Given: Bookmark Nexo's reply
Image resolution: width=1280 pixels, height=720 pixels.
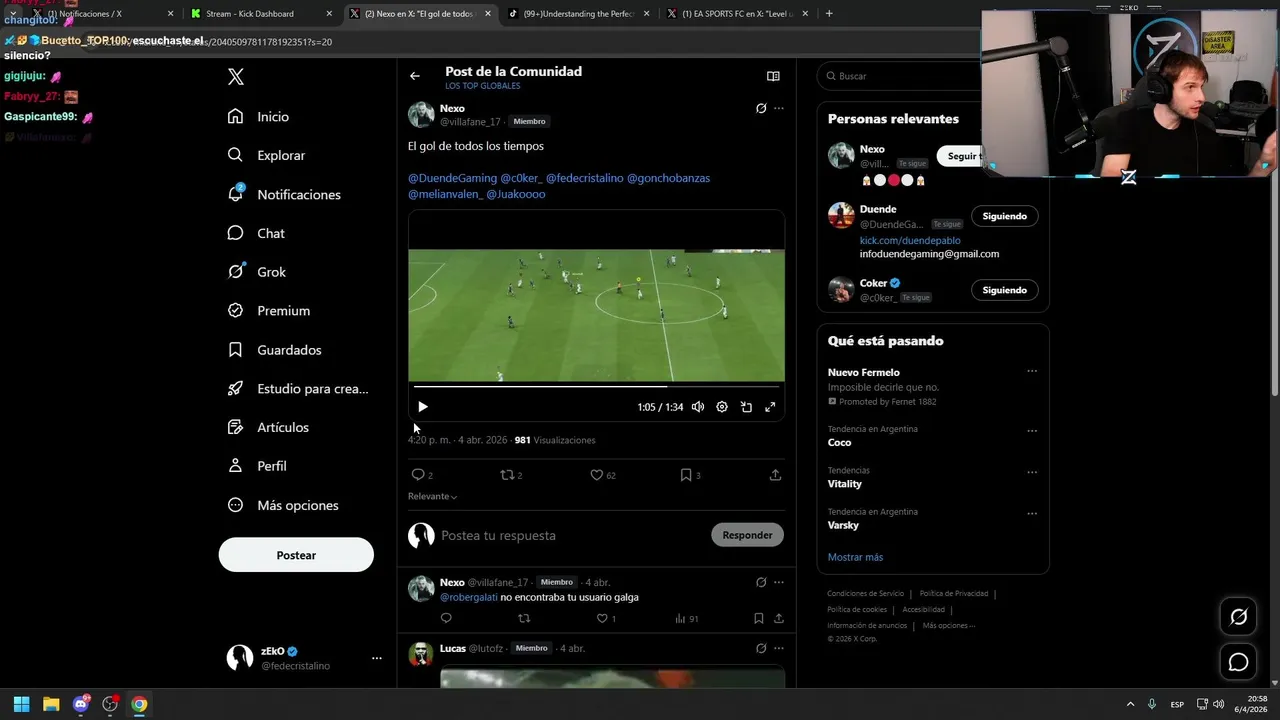Looking at the screenshot, I should pos(759,619).
